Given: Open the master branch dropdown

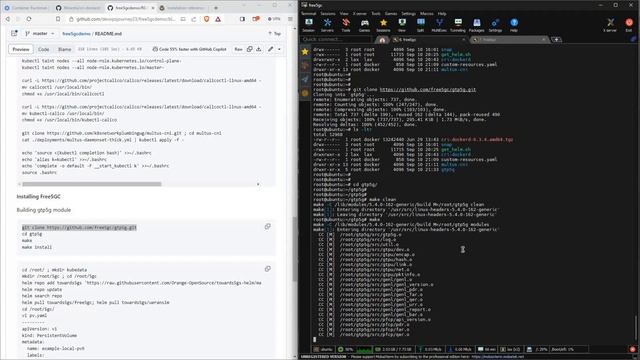Looking at the screenshot, I should pyautogui.click(x=40, y=33).
